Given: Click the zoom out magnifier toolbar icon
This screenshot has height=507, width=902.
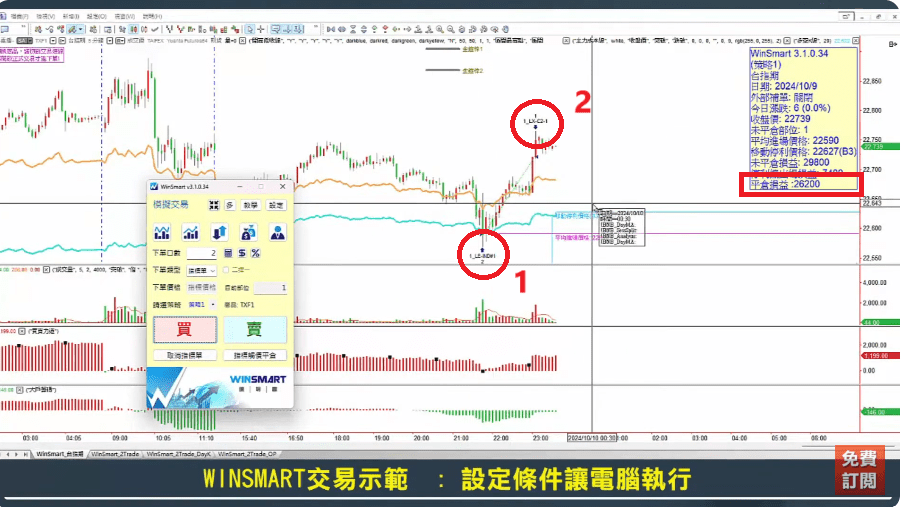Looking at the screenshot, I should (451, 29).
